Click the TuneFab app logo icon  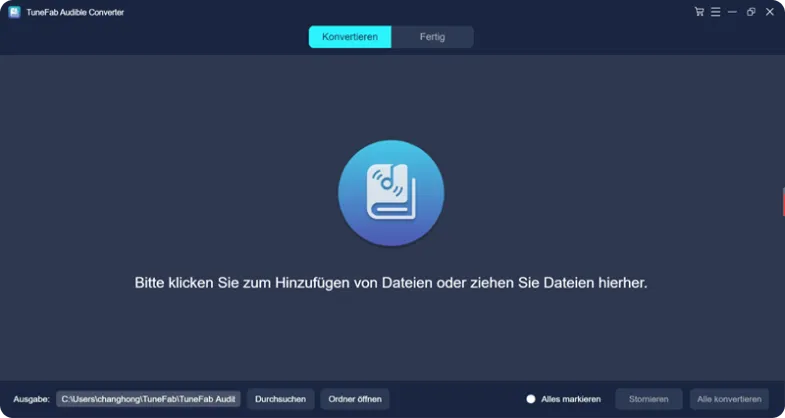(x=14, y=12)
